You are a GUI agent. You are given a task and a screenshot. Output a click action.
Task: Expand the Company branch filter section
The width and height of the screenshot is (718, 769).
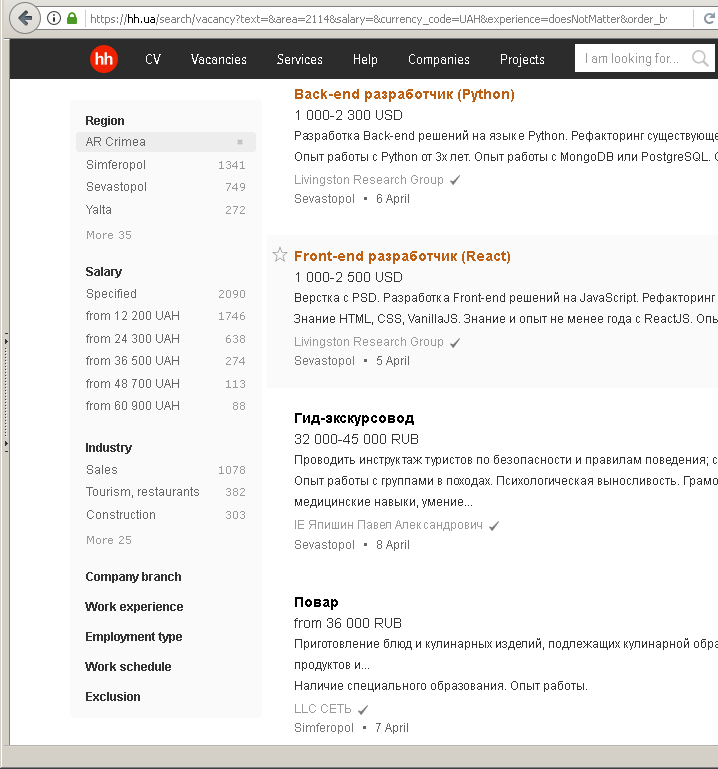tap(133, 576)
